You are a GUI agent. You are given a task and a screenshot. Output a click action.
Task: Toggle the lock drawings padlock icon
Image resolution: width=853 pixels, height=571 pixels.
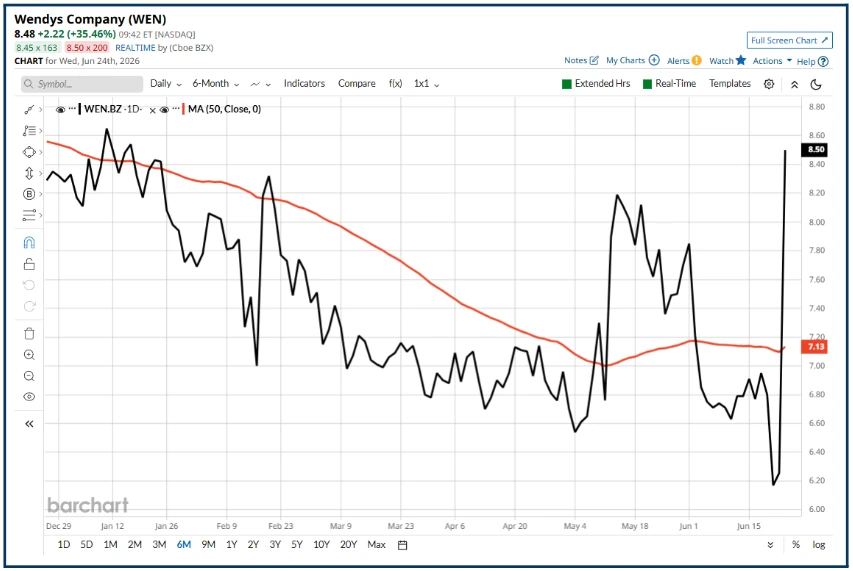point(29,264)
